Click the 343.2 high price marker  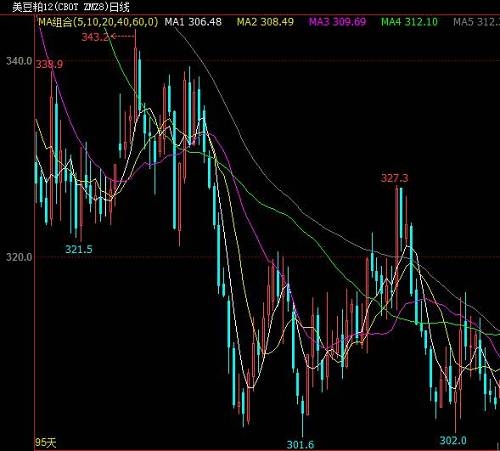[x=95, y=37]
